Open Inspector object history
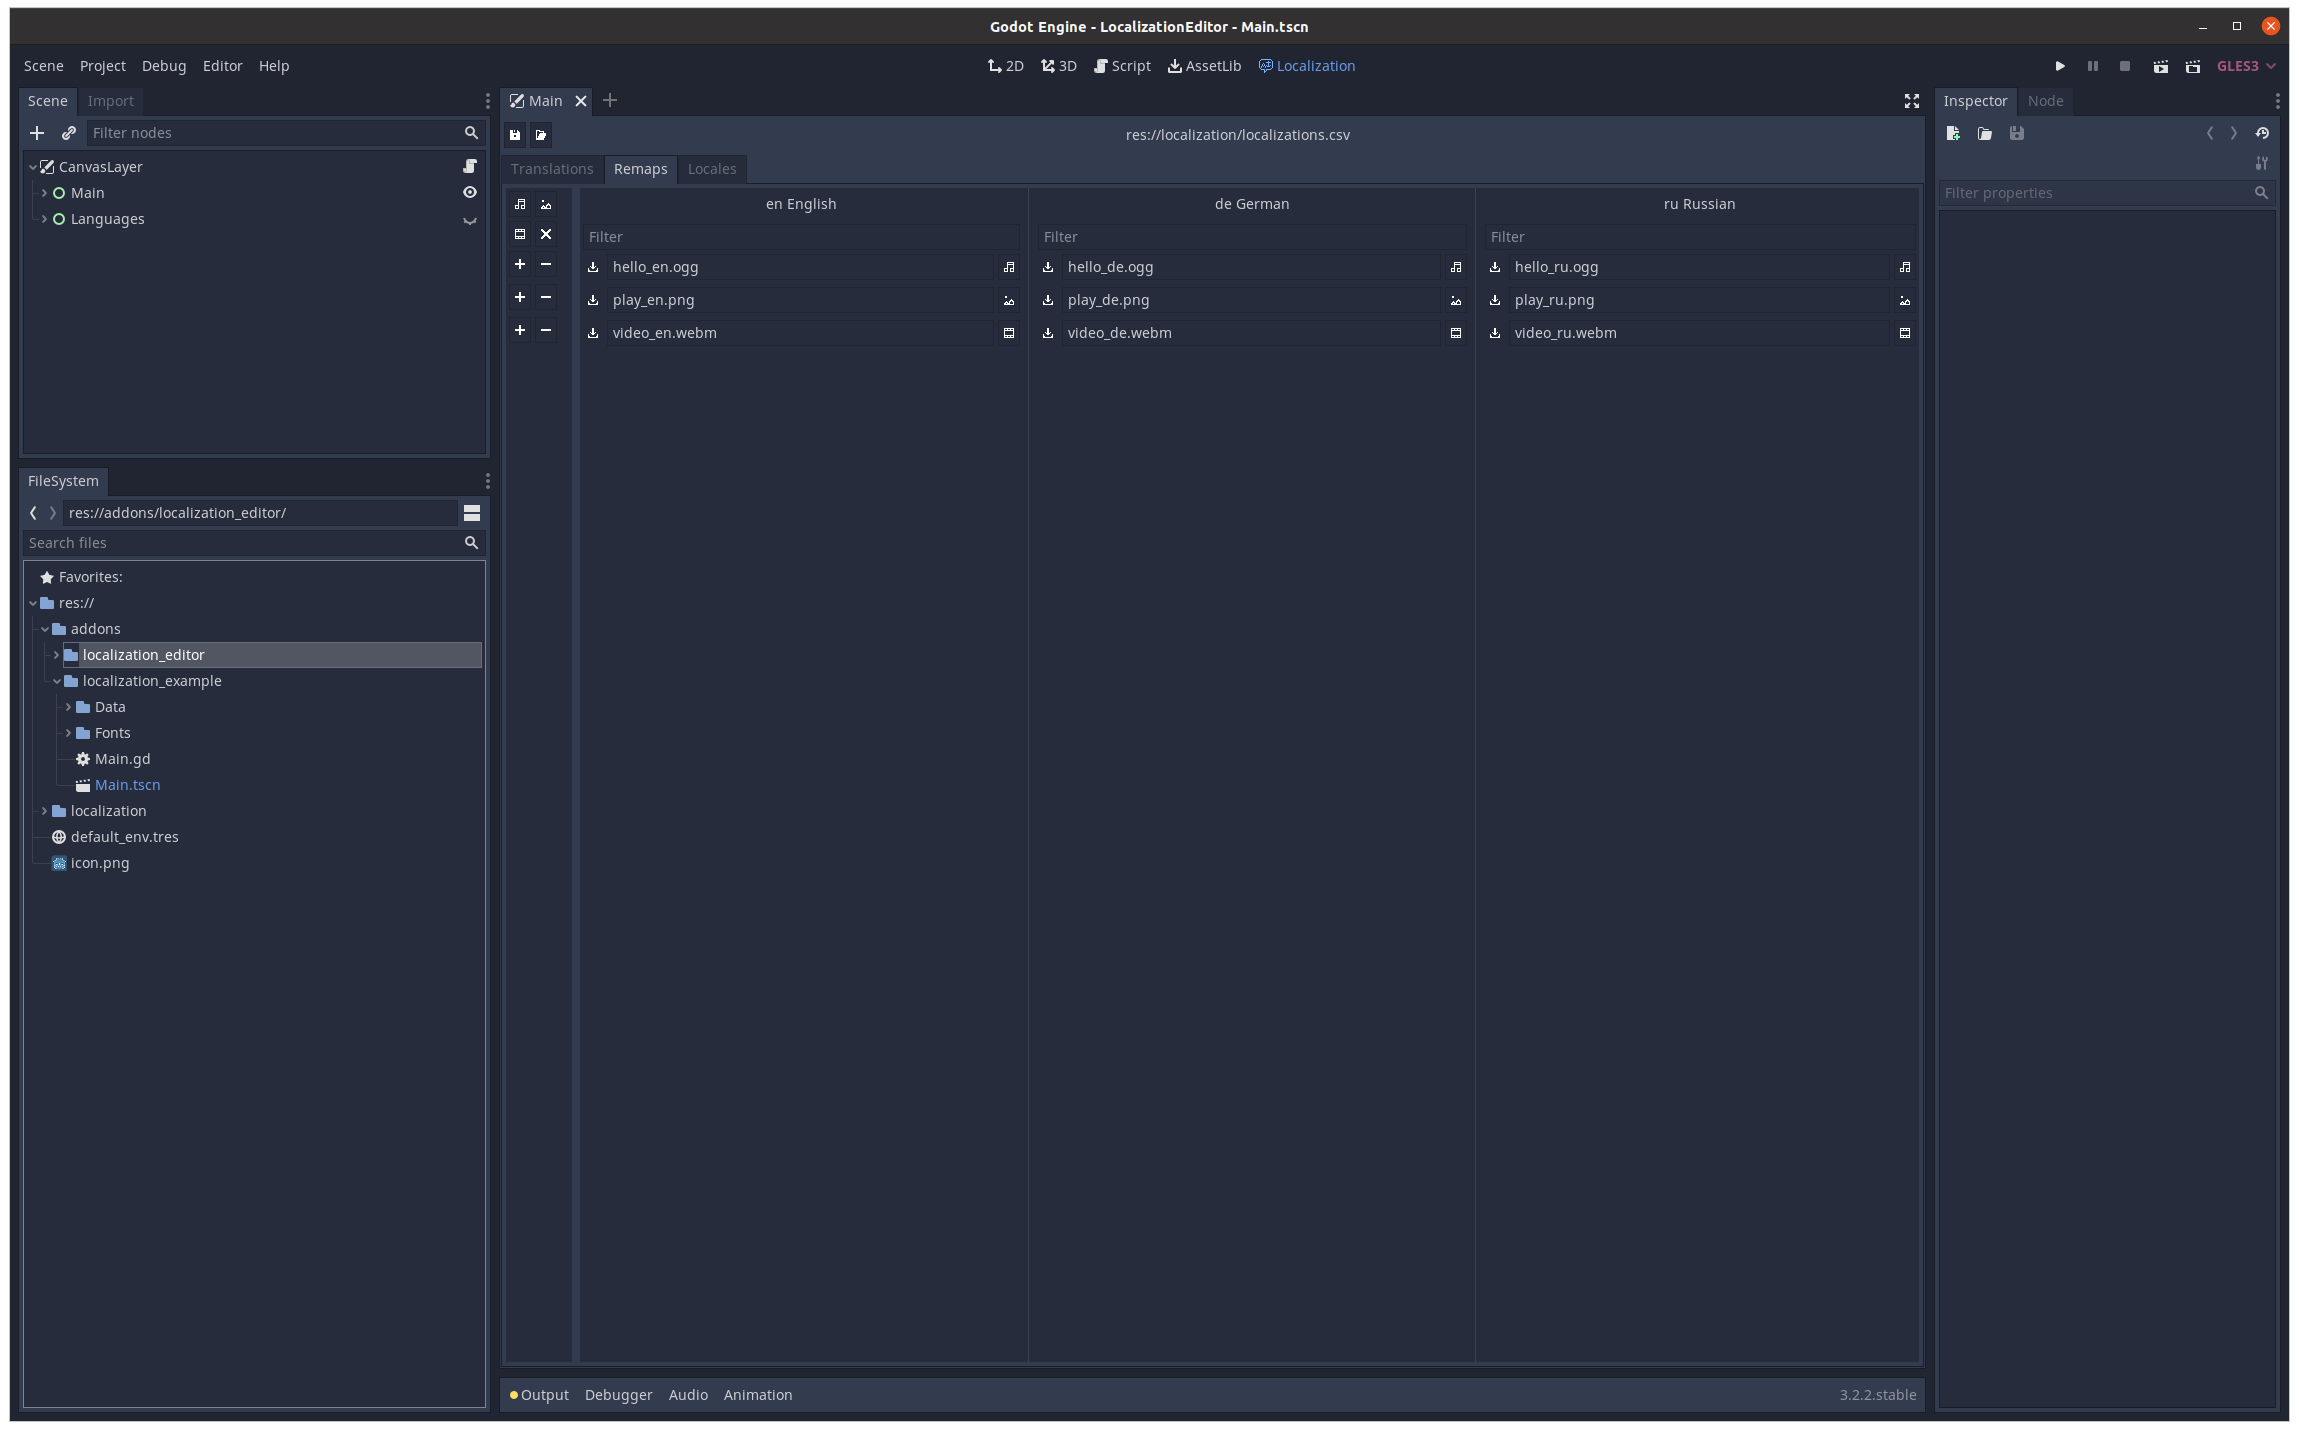The height and width of the screenshot is (1431, 2299). (x=2262, y=133)
